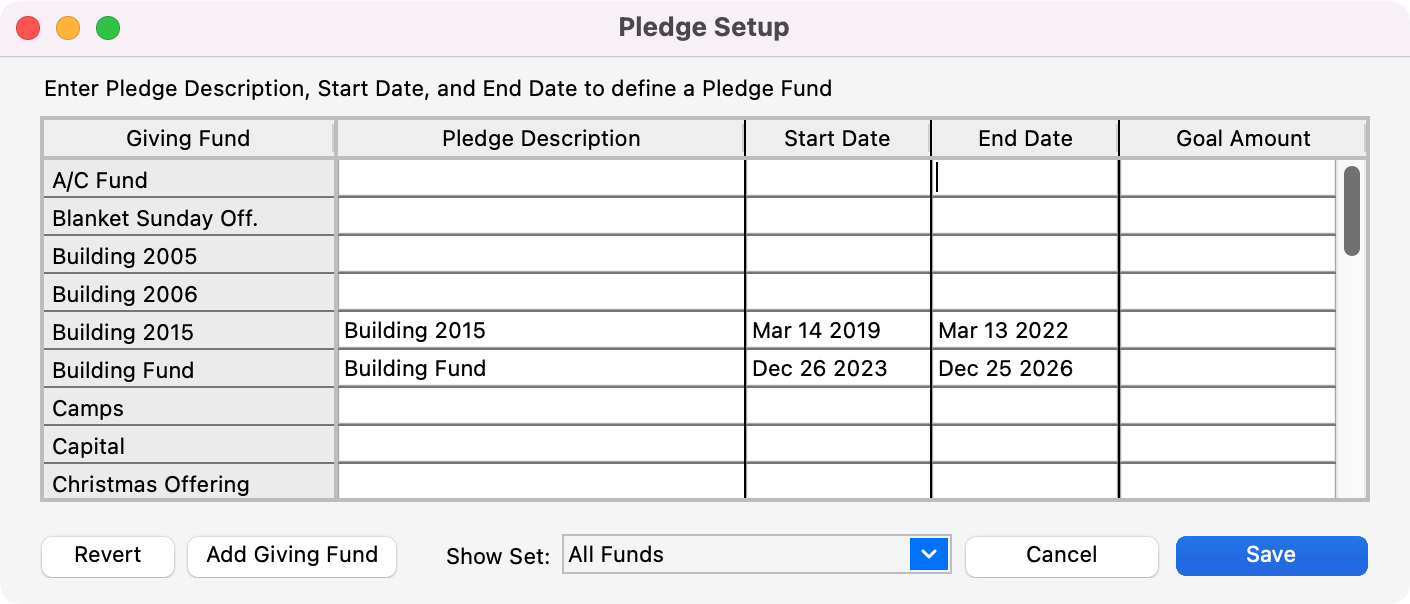Click the Goal Amount column header

[x=1242, y=138]
